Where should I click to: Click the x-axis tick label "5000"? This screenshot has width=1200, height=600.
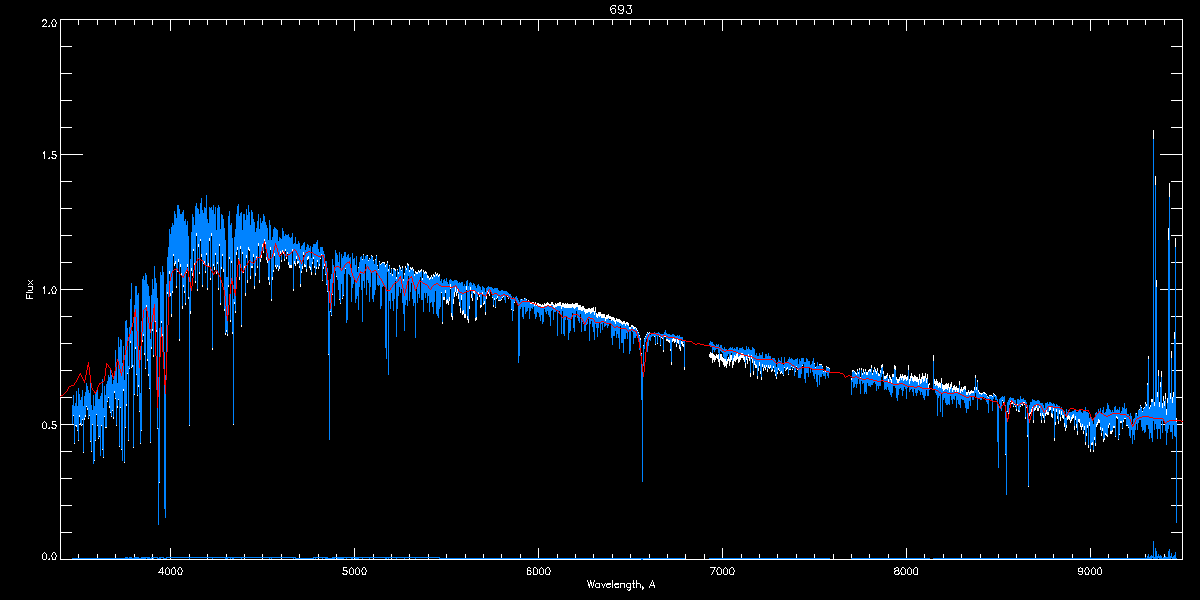tap(354, 571)
